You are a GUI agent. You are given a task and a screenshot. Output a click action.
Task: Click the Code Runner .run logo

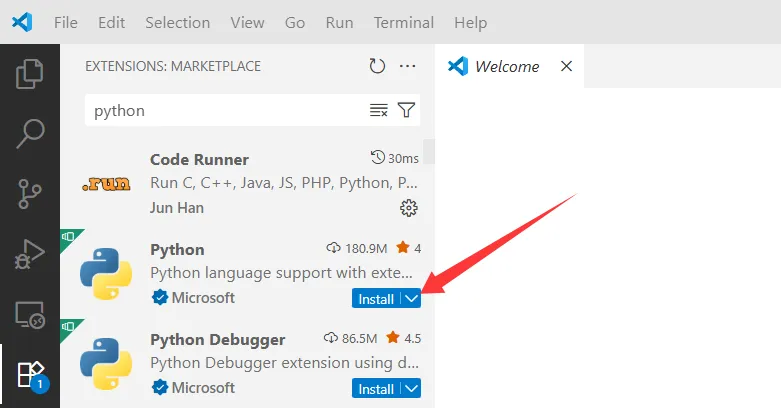pos(106,184)
